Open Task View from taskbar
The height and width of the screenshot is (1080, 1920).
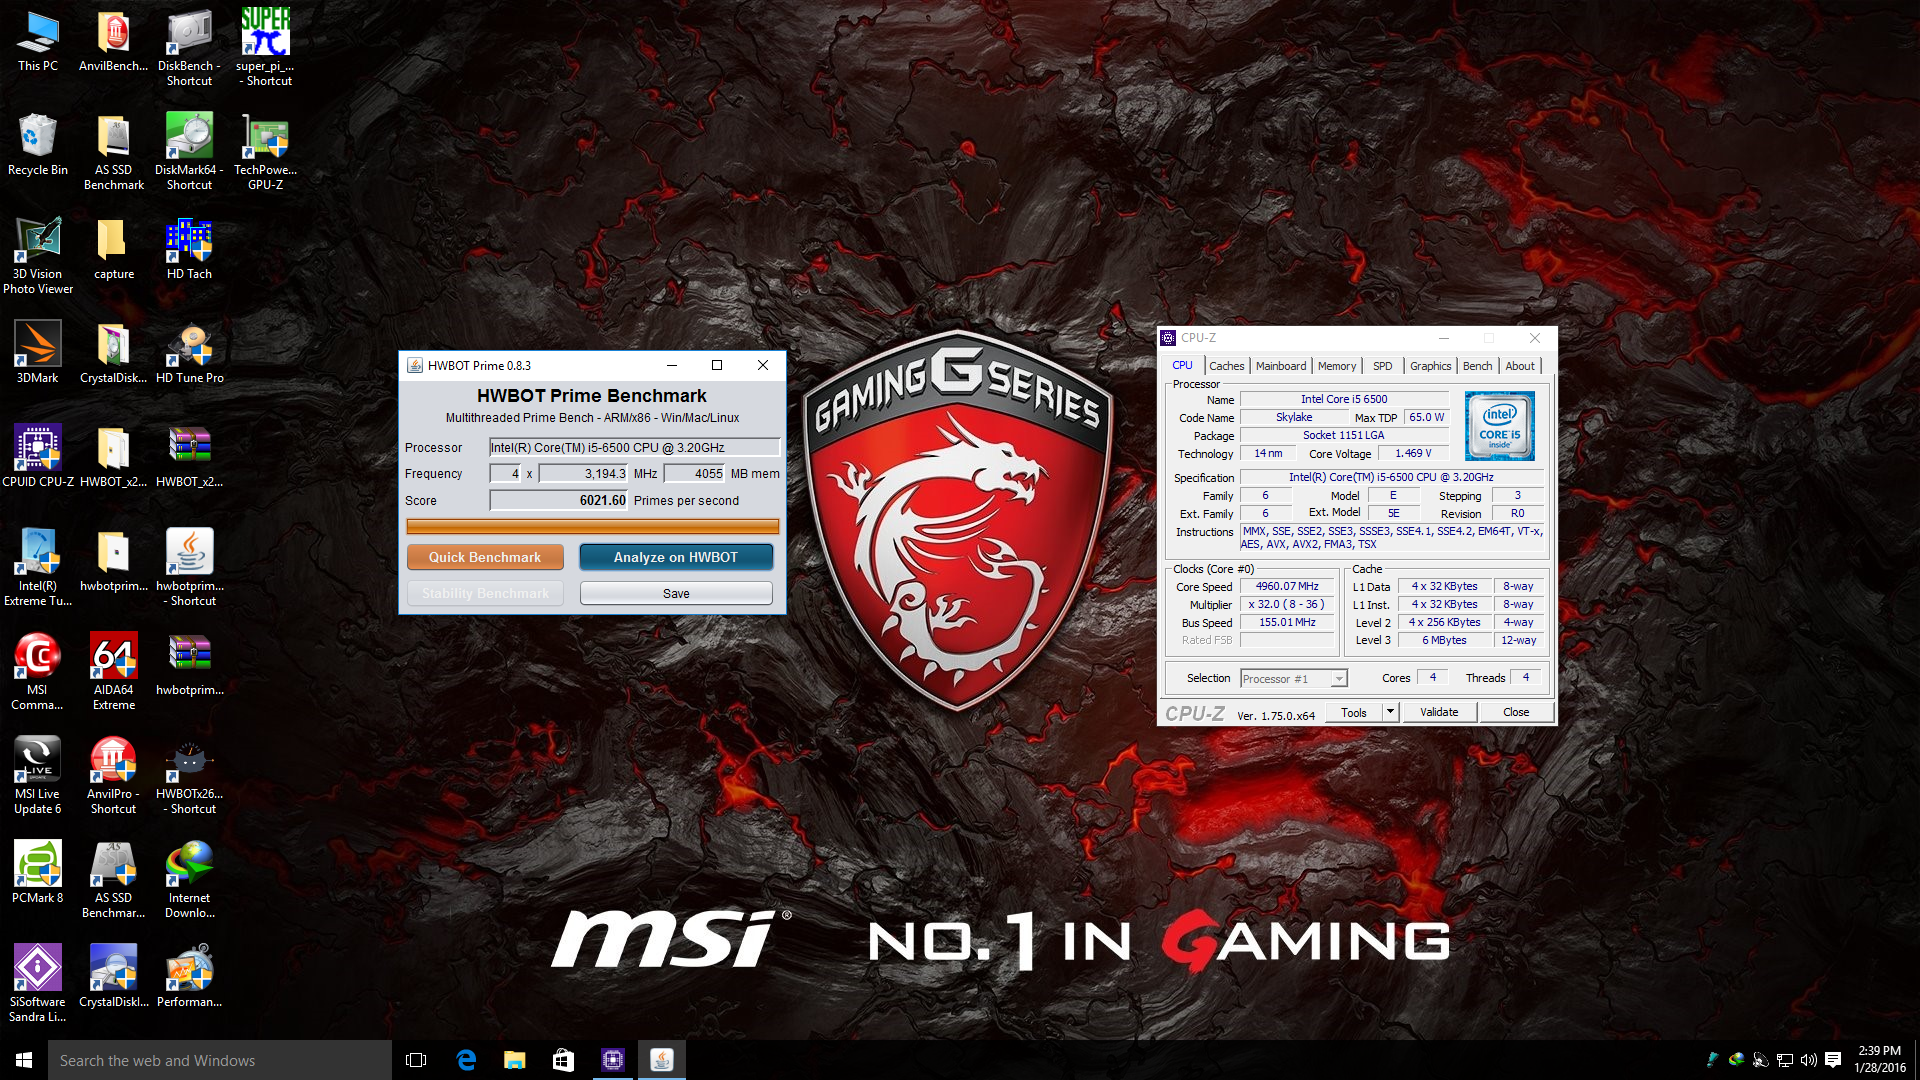pyautogui.click(x=416, y=1060)
